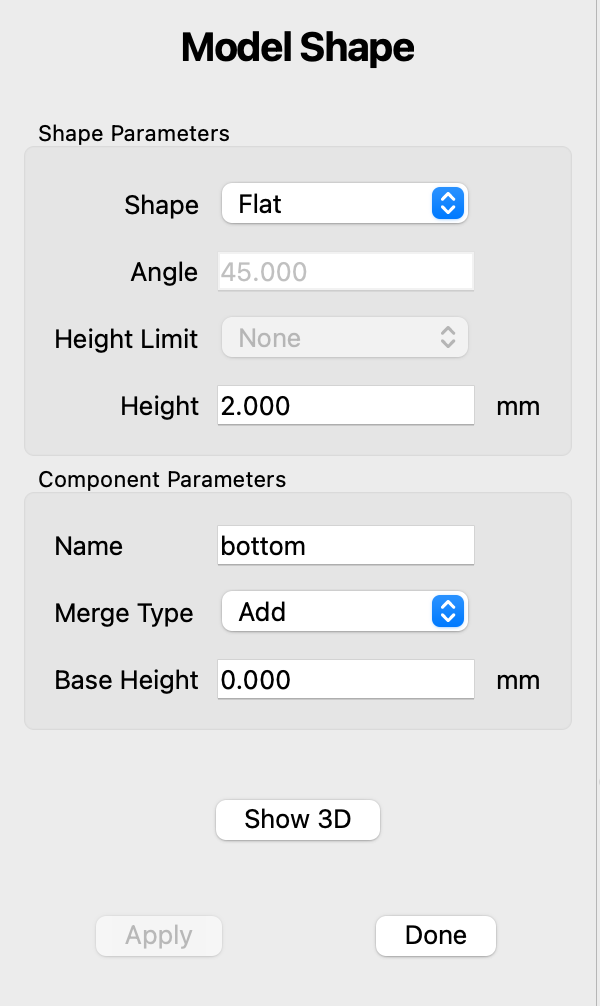This screenshot has height=1006, width=600.
Task: Click the Base Height label text
Action: [127, 680]
